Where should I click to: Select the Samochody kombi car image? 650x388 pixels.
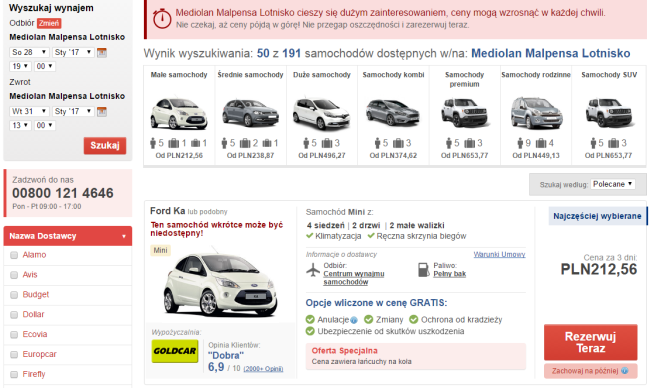click(x=393, y=112)
